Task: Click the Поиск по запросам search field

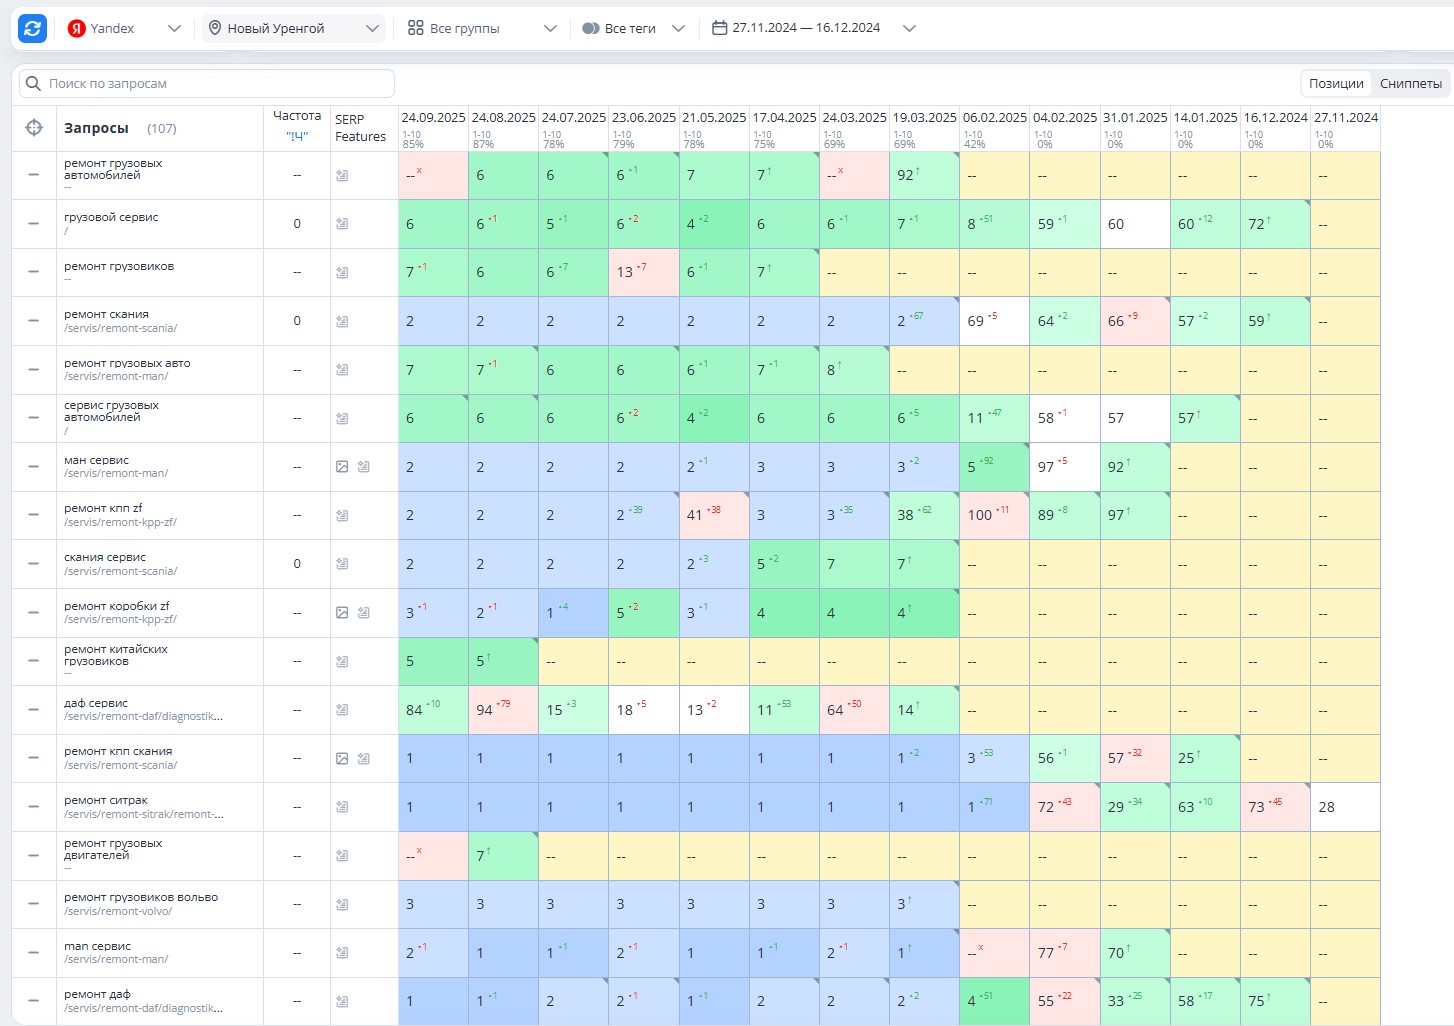Action: pos(207,83)
